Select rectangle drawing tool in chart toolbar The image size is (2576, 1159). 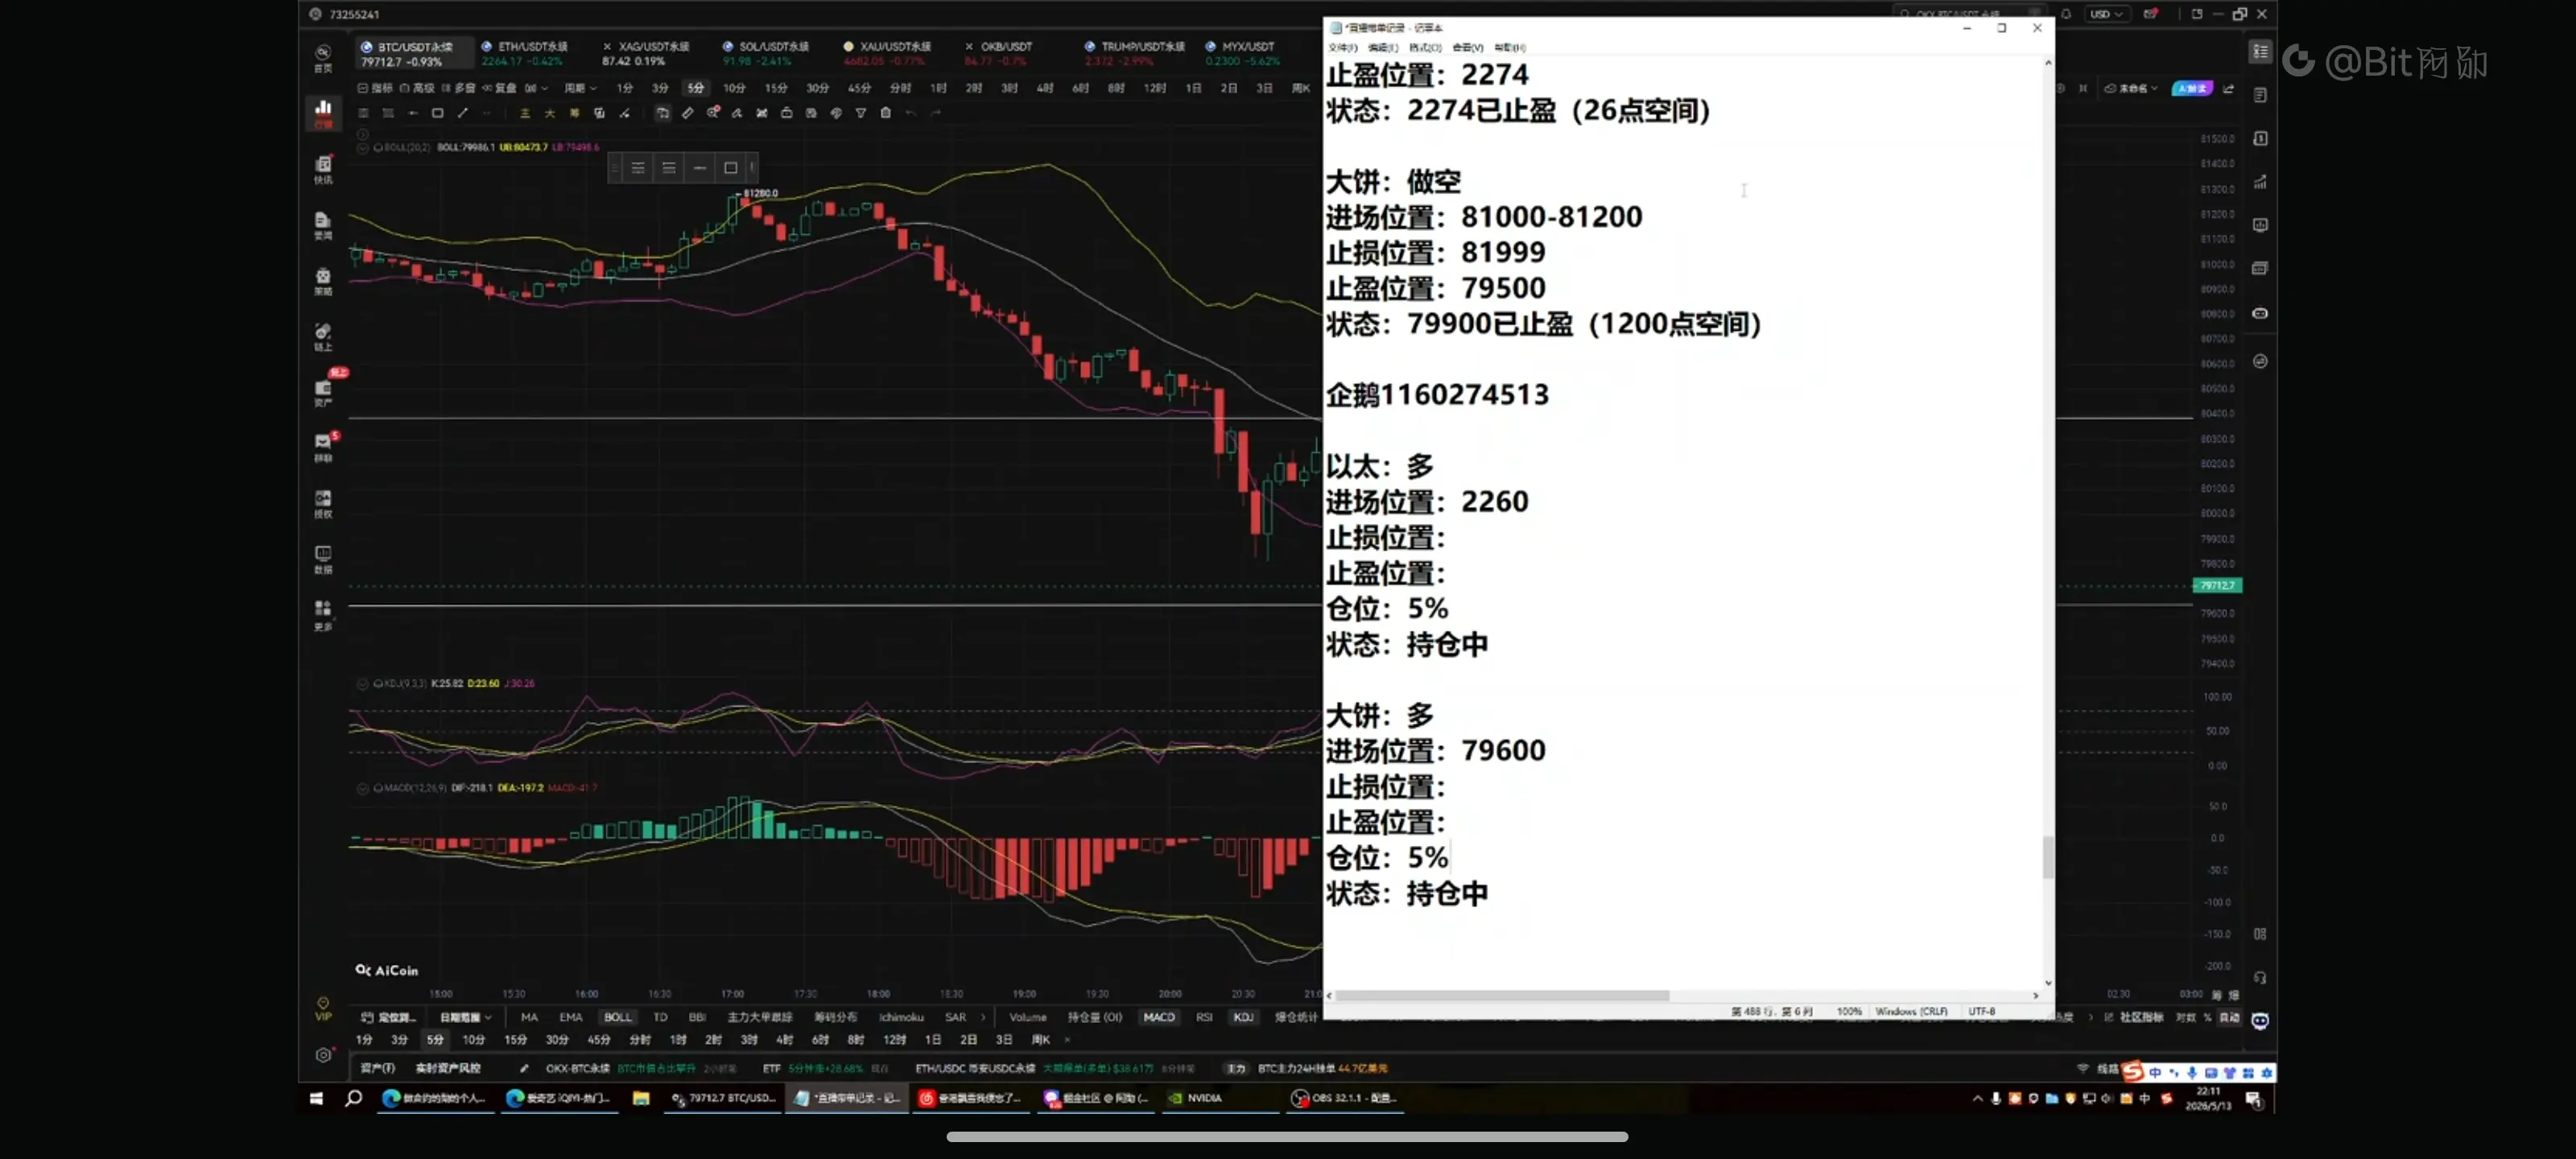[437, 113]
